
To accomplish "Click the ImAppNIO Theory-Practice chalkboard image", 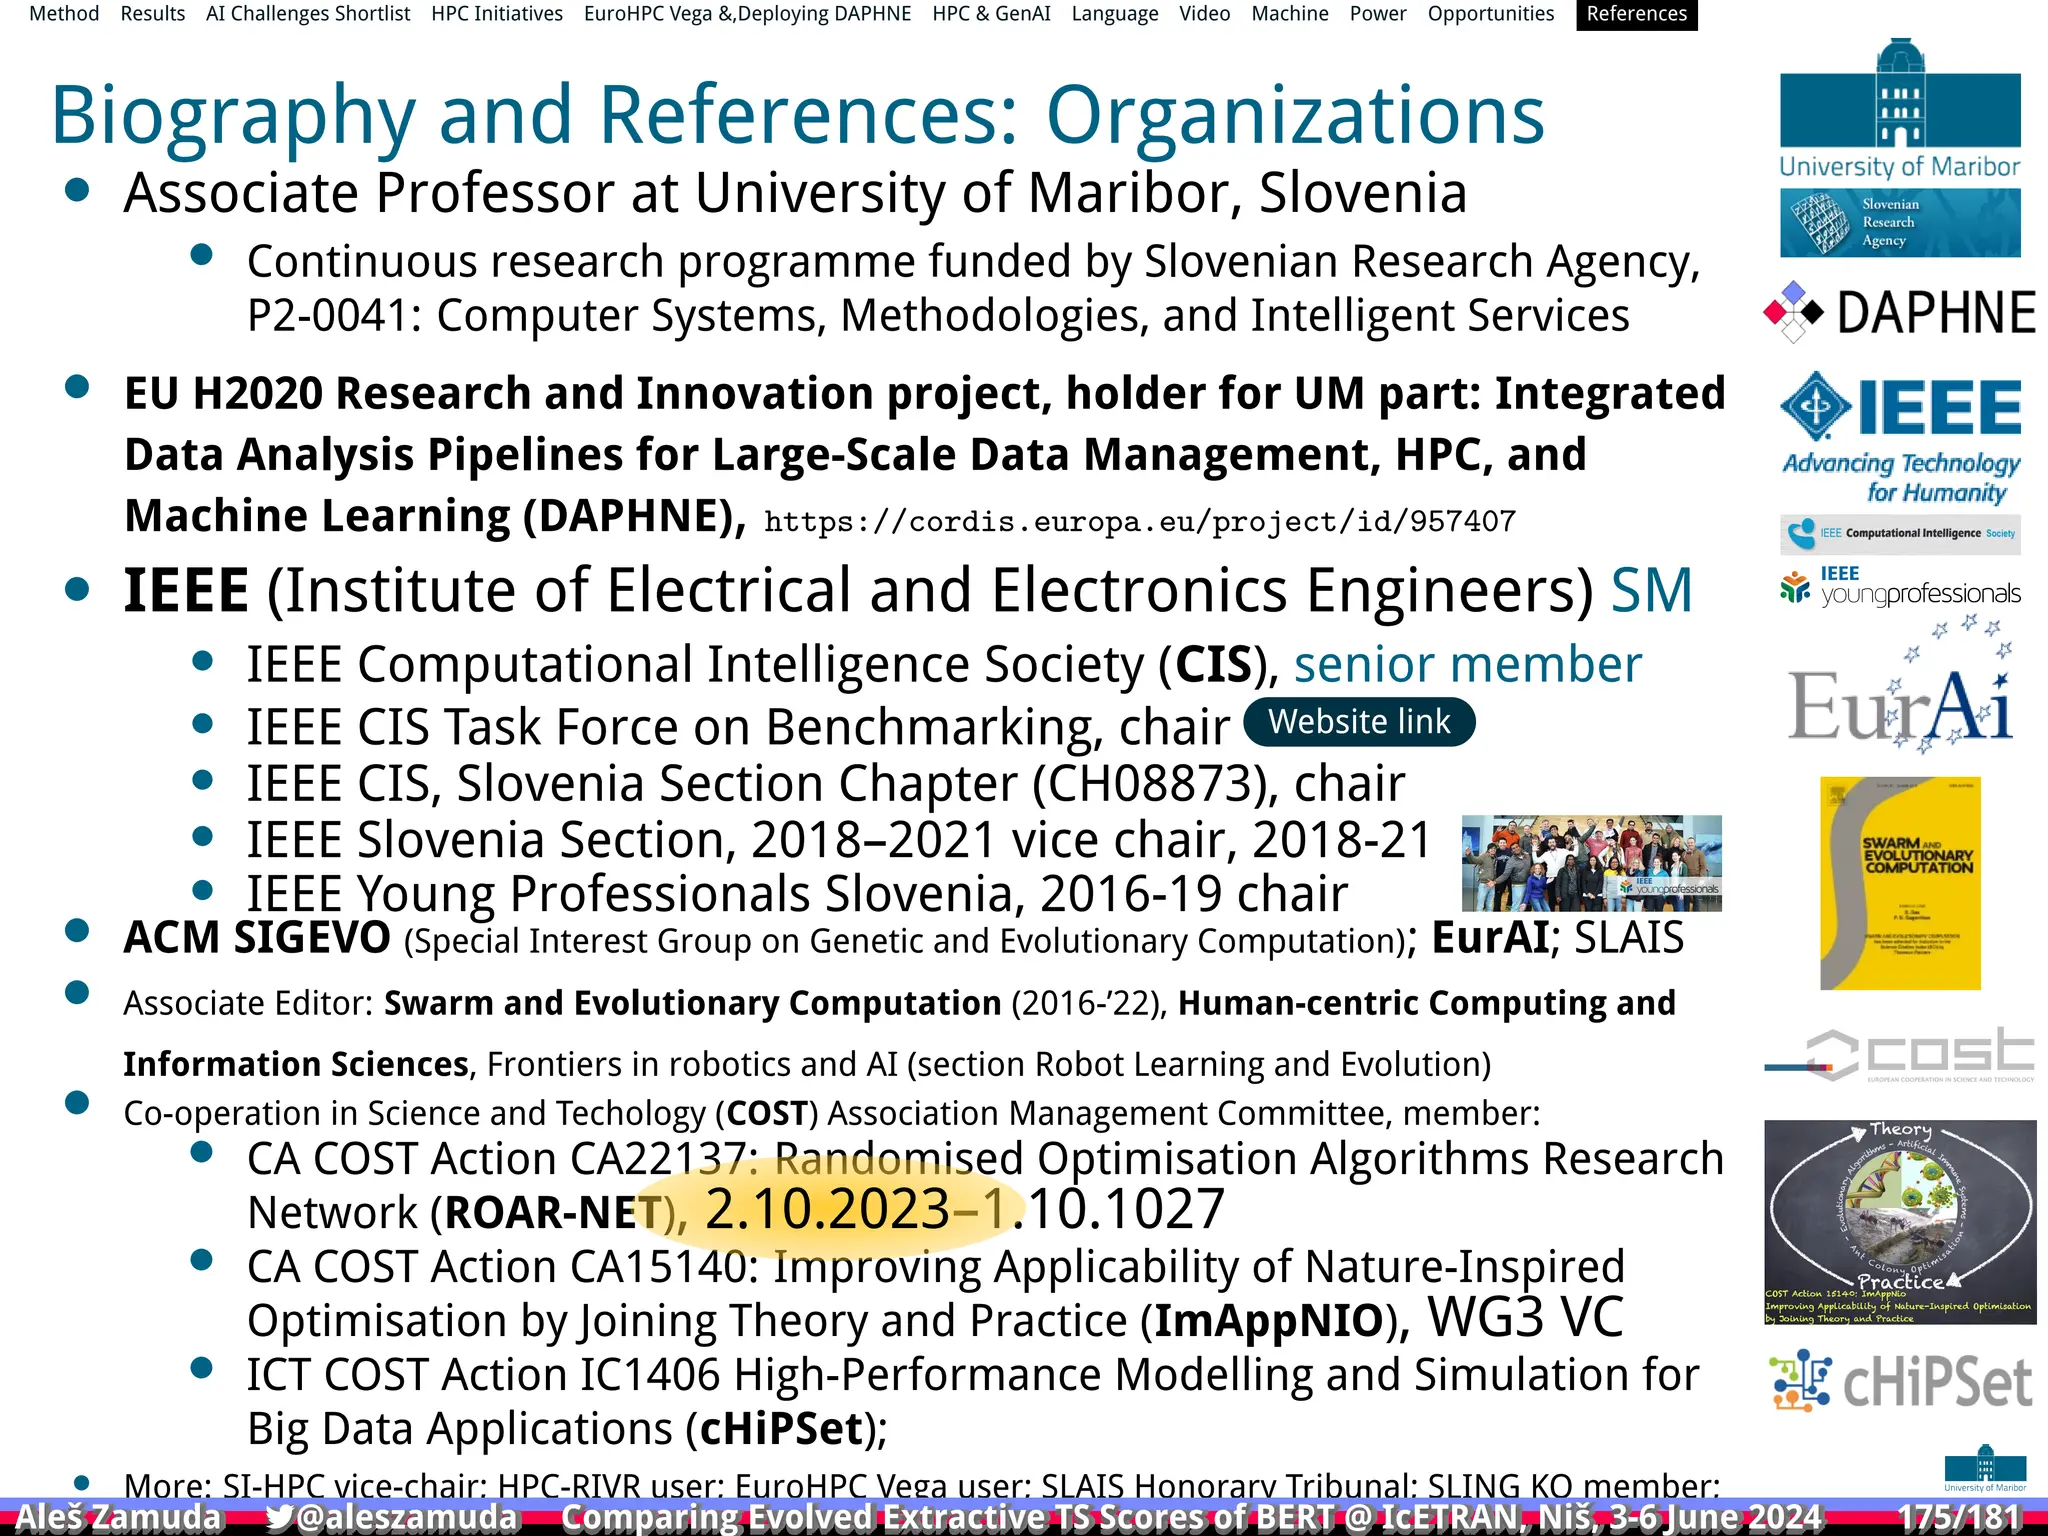I will click(x=1900, y=1222).
